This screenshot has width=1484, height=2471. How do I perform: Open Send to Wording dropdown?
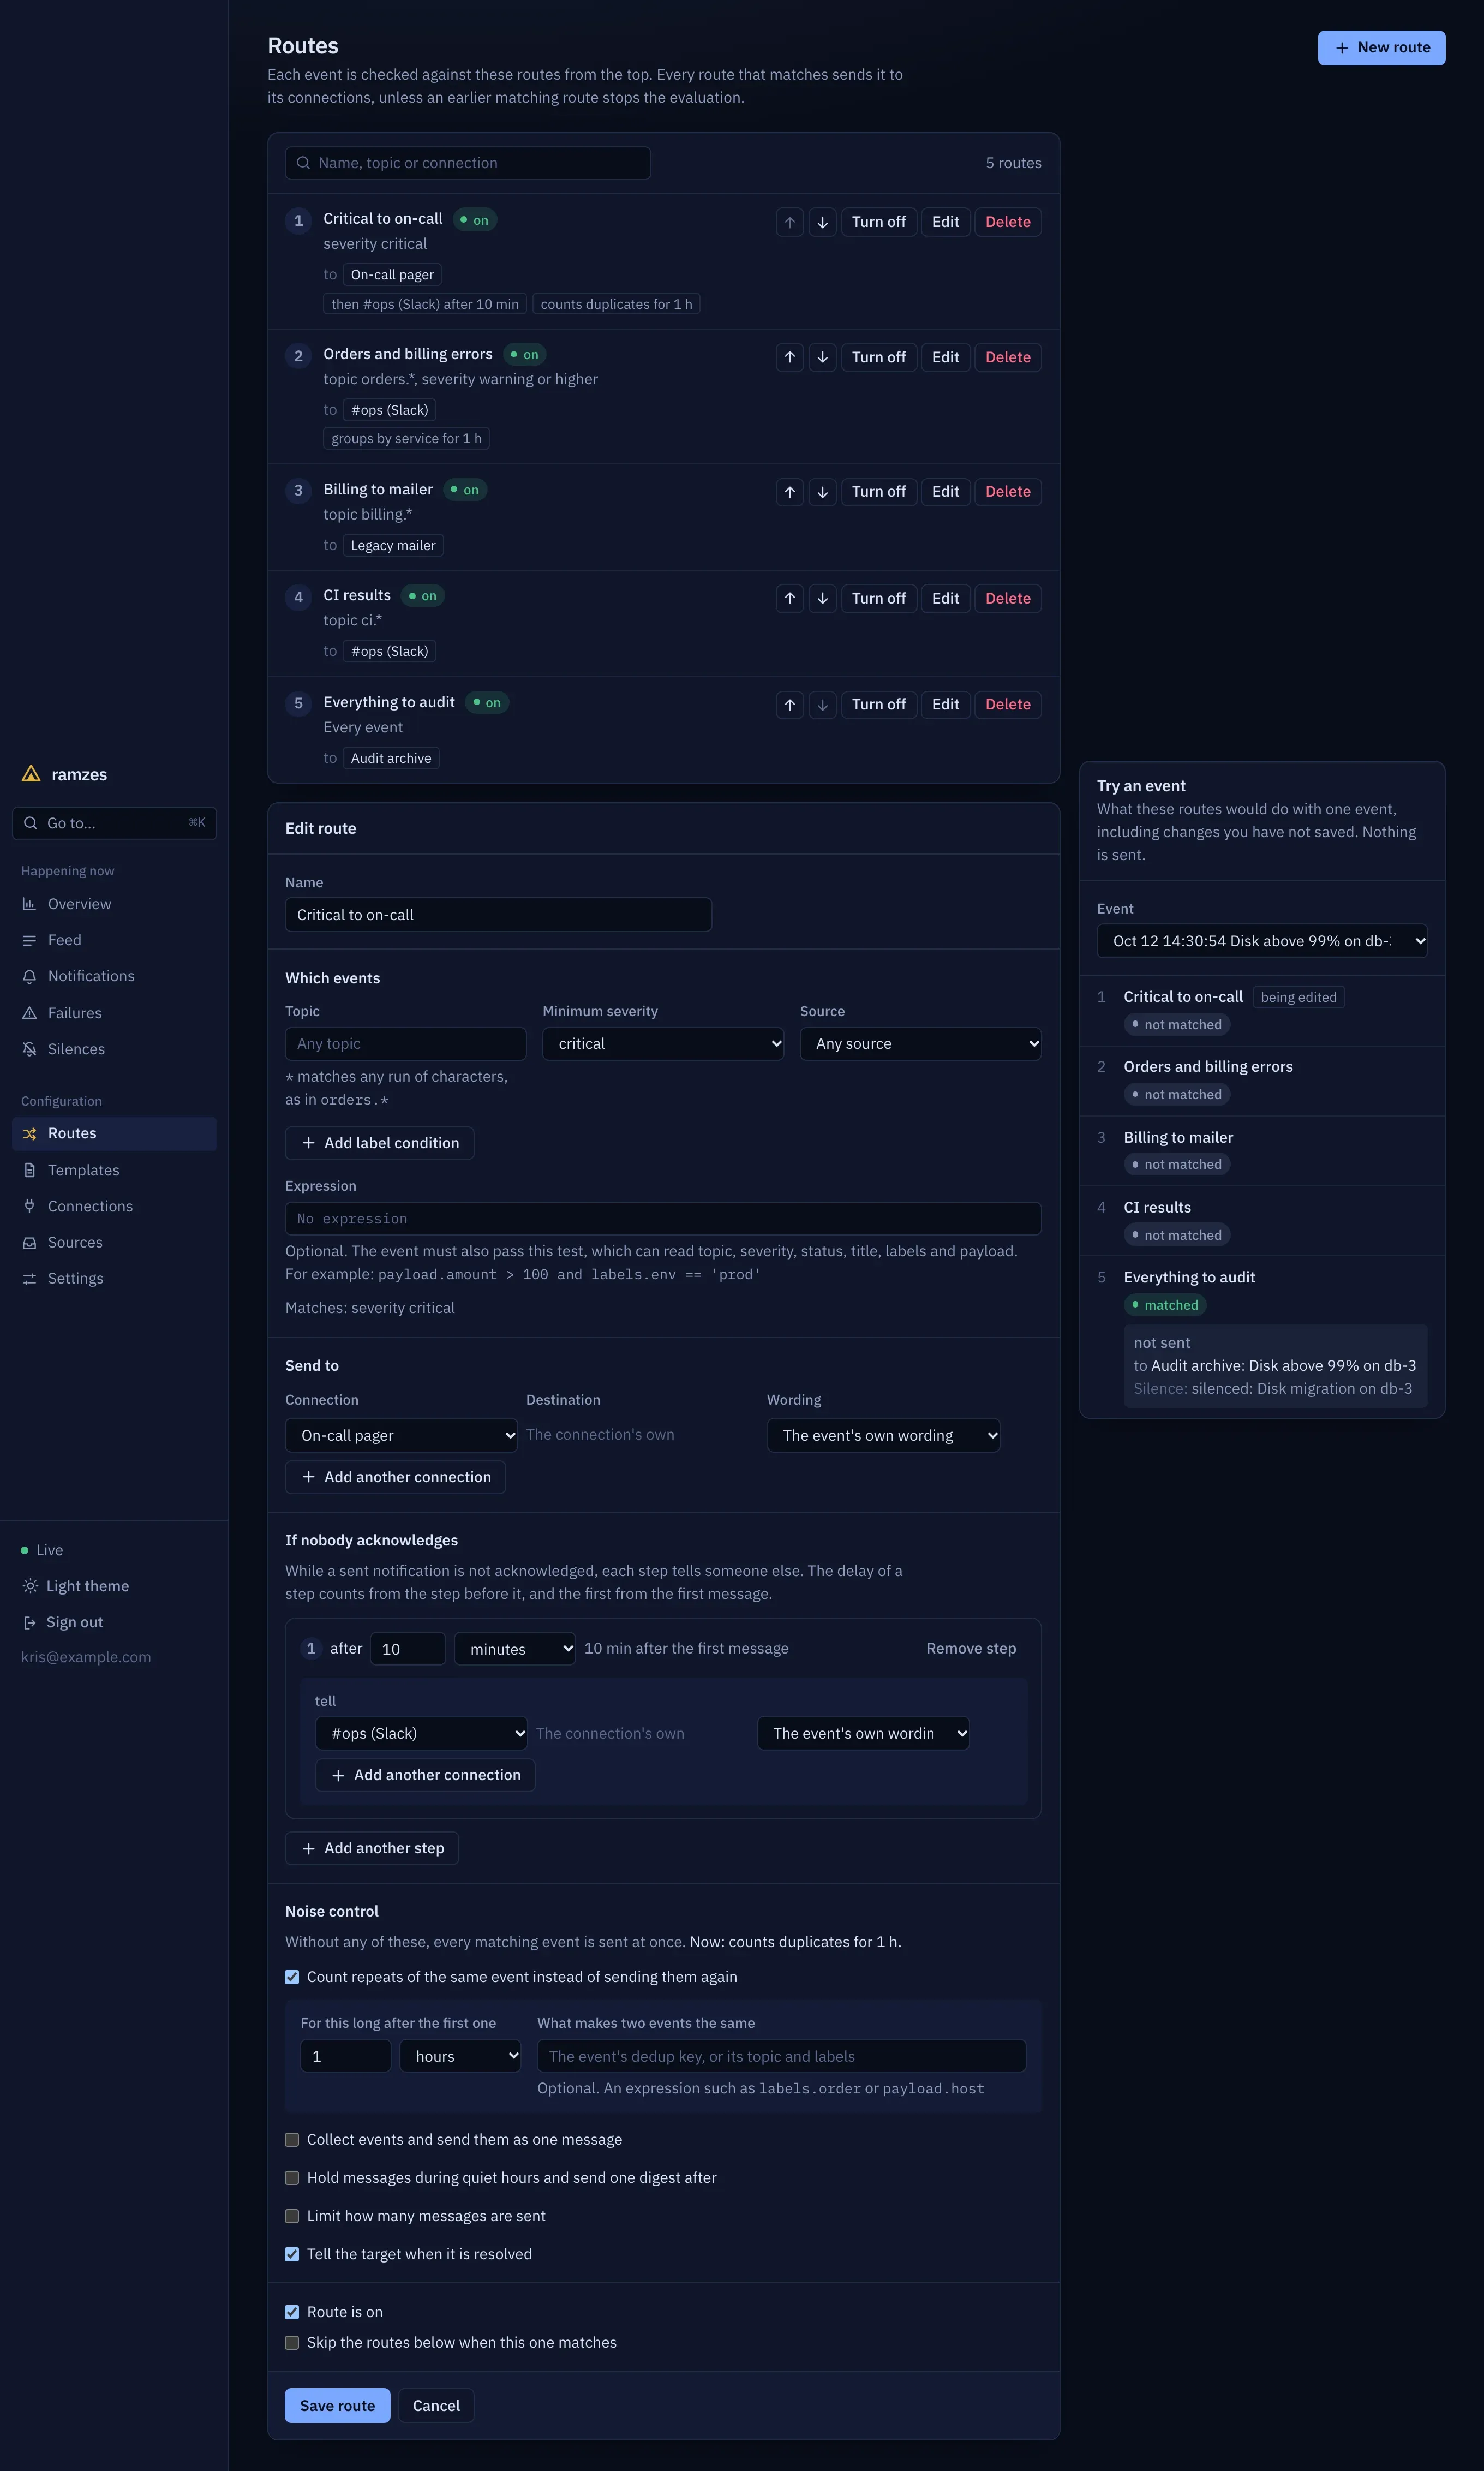[883, 1435]
